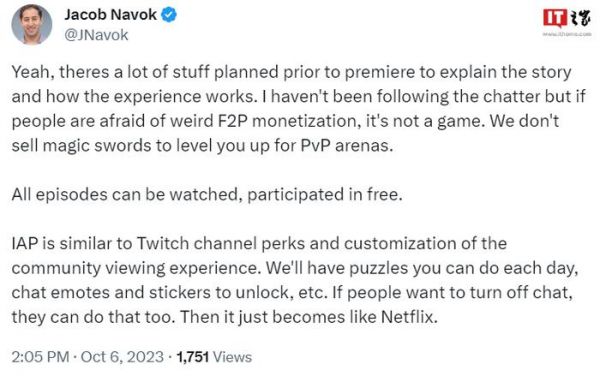Viewport: 600px width, 376px height.
Task: Click the word Netflix in tweet
Action: point(409,317)
